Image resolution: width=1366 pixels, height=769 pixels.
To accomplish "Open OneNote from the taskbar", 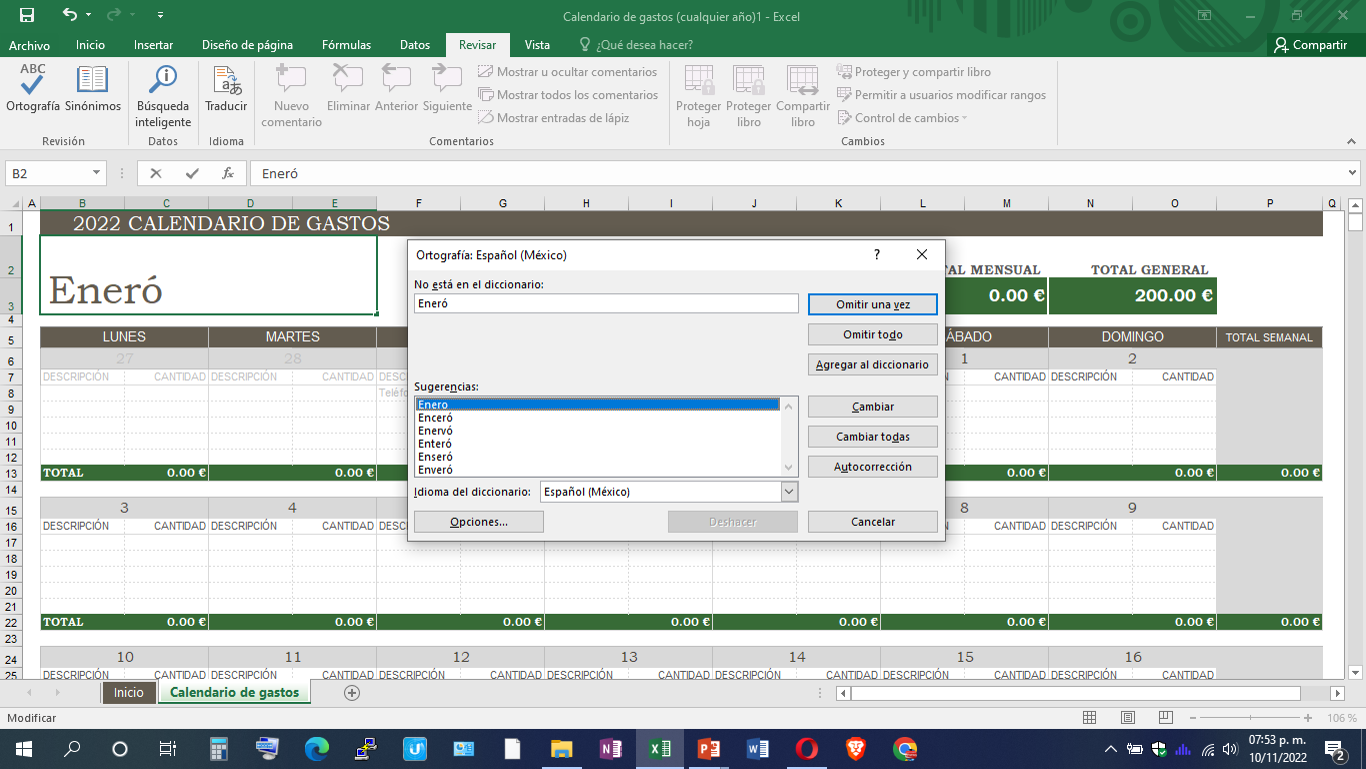I will 610,748.
